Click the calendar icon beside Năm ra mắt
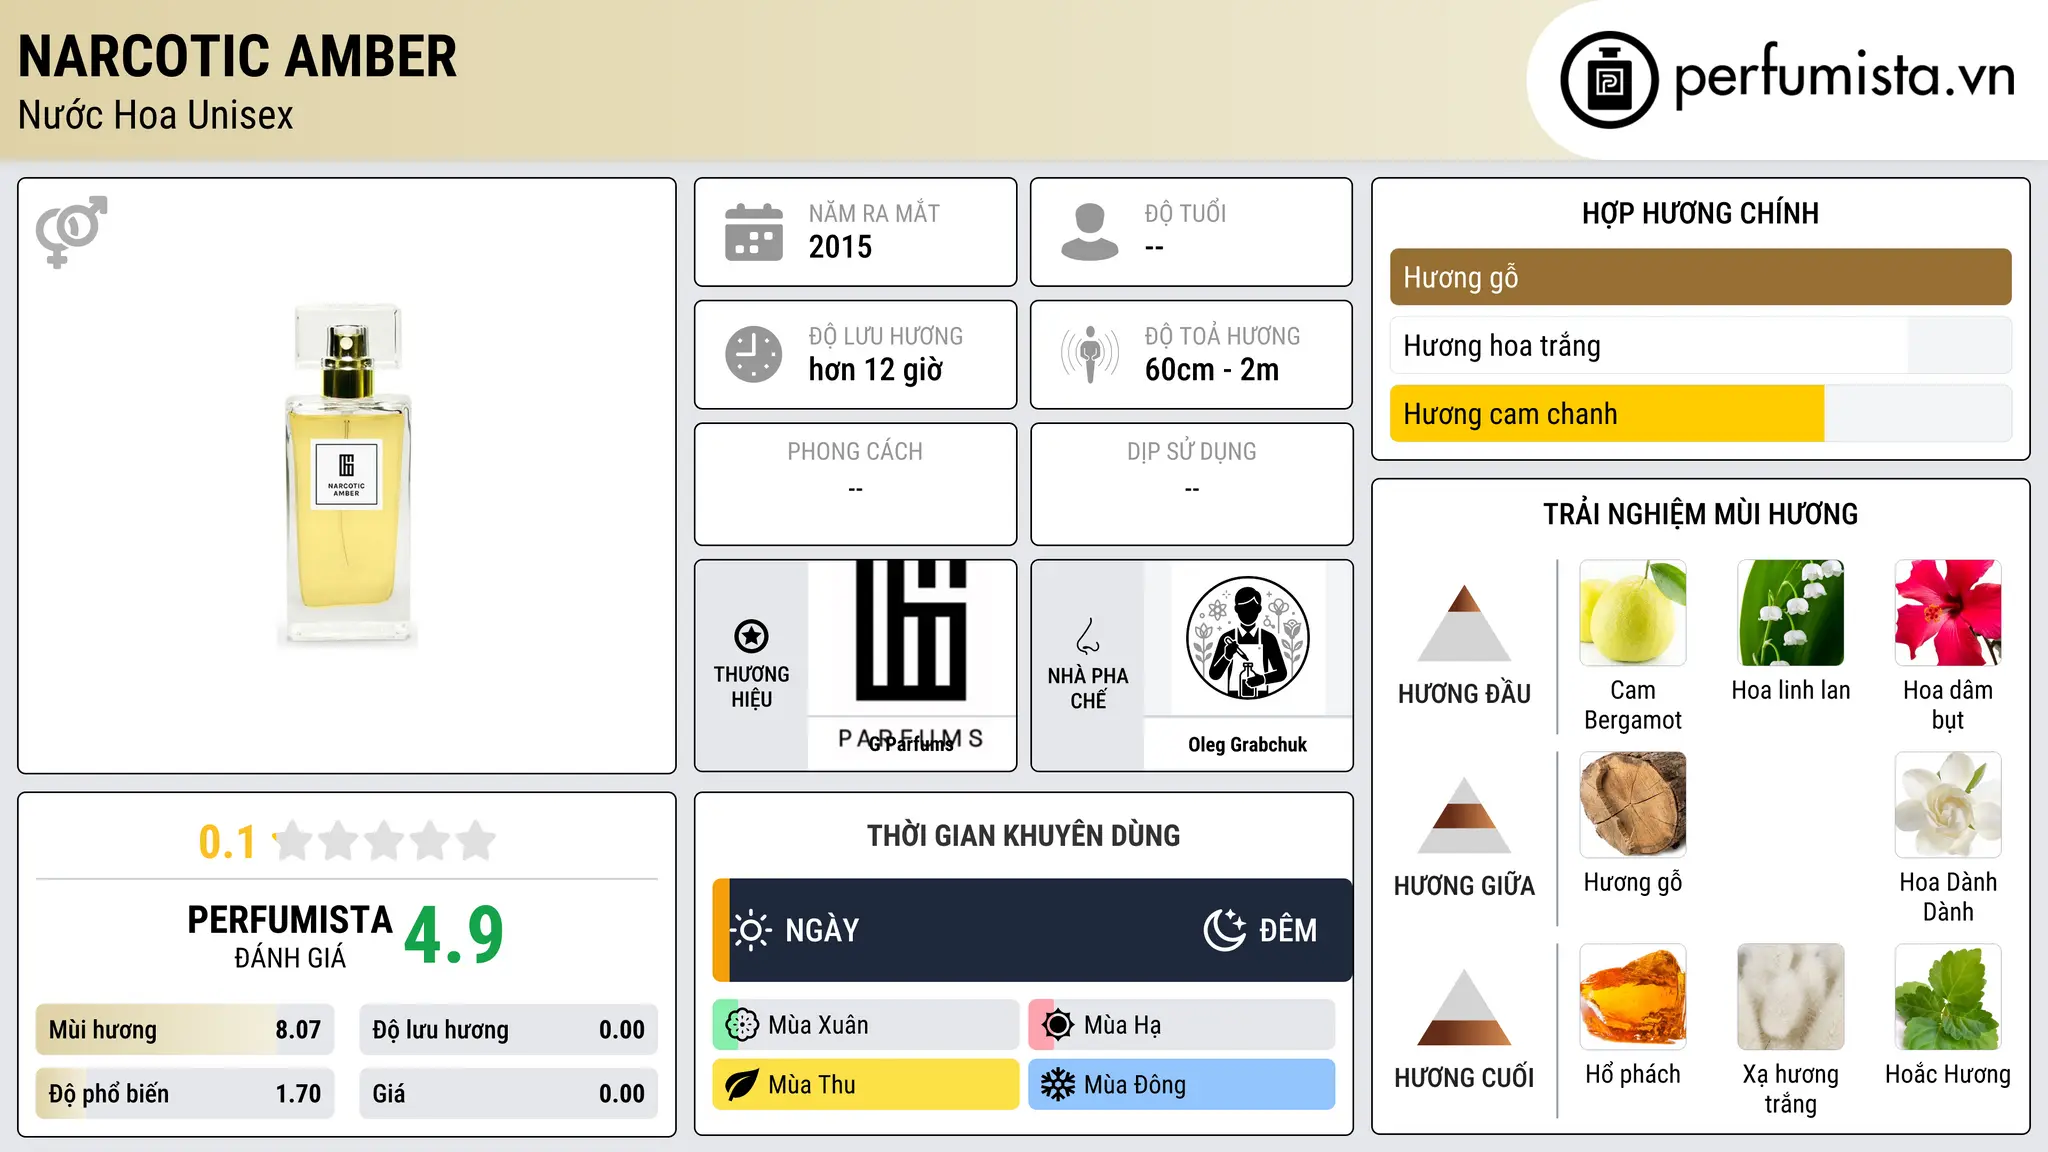 click(x=754, y=232)
